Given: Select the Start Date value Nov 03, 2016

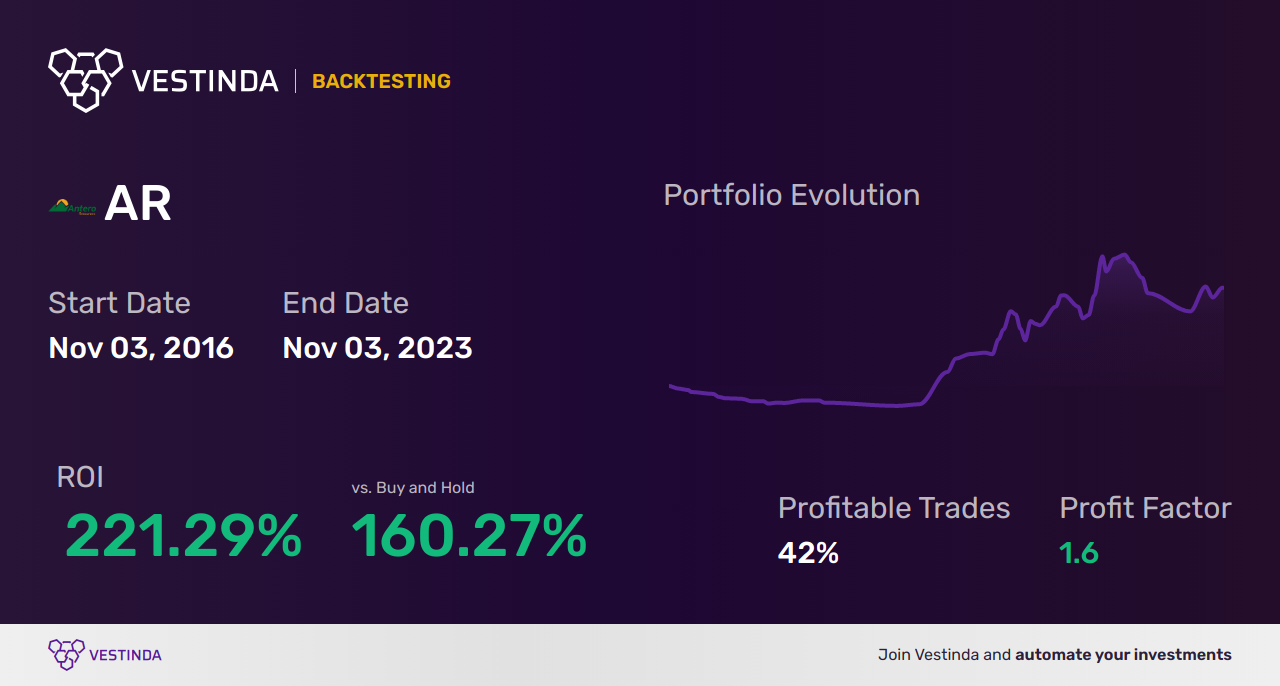Looking at the screenshot, I should point(141,347).
